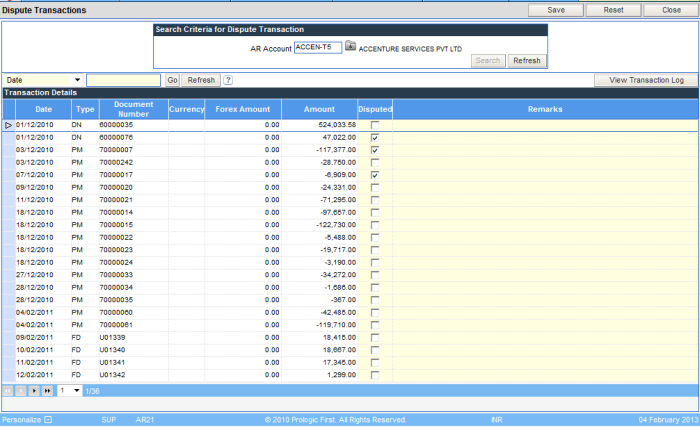Image resolution: width=700 pixels, height=427 pixels.
Task: Click the help question mark icon
Action: click(228, 80)
